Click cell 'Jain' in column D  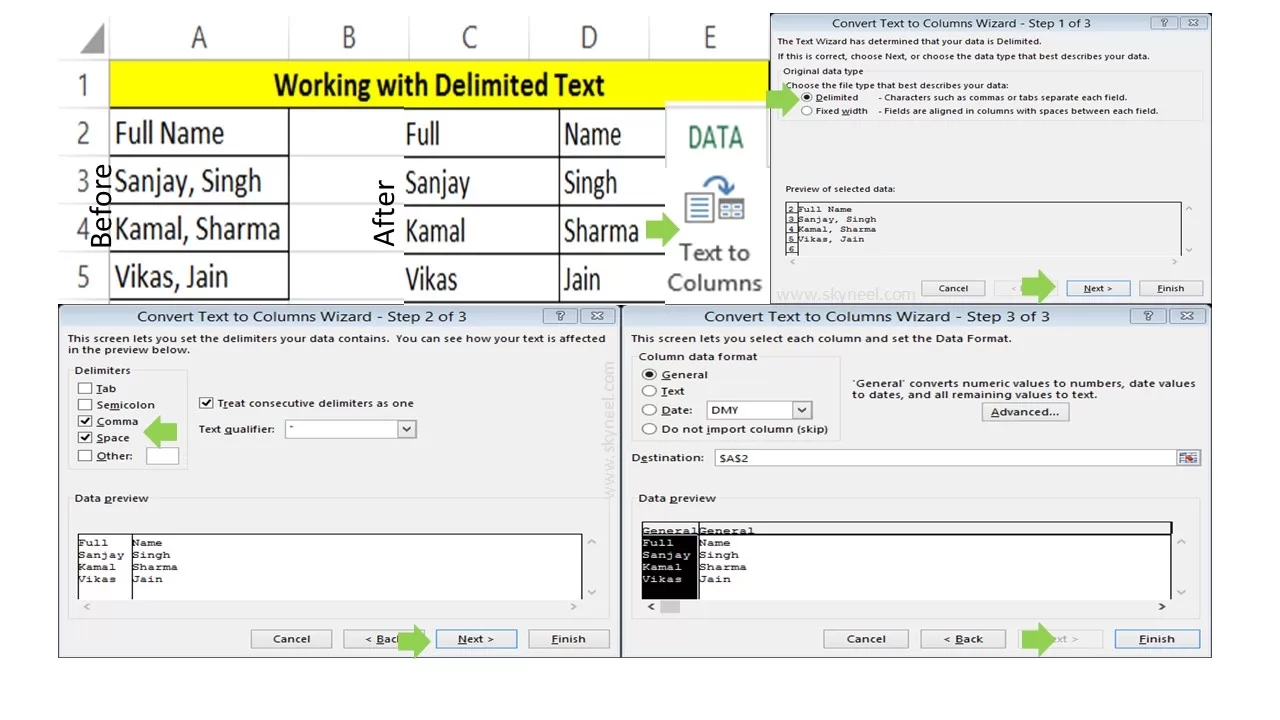[612, 278]
